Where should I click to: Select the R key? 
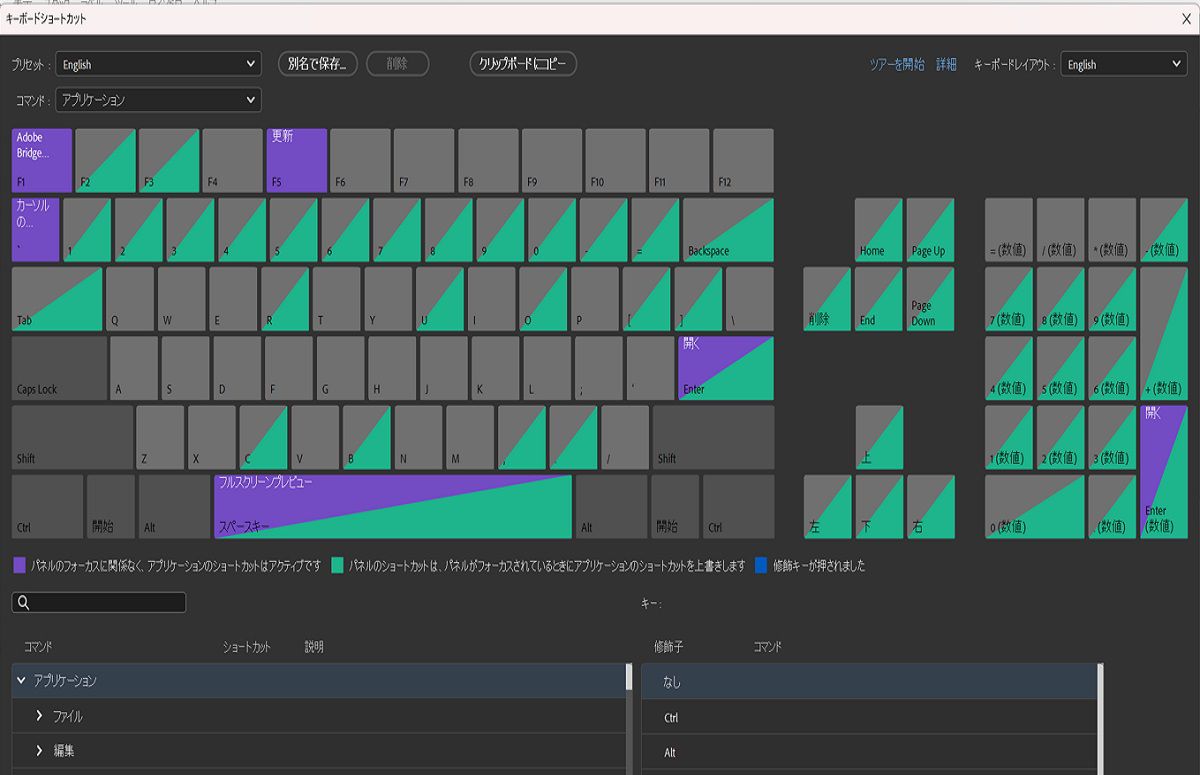[x=285, y=299]
